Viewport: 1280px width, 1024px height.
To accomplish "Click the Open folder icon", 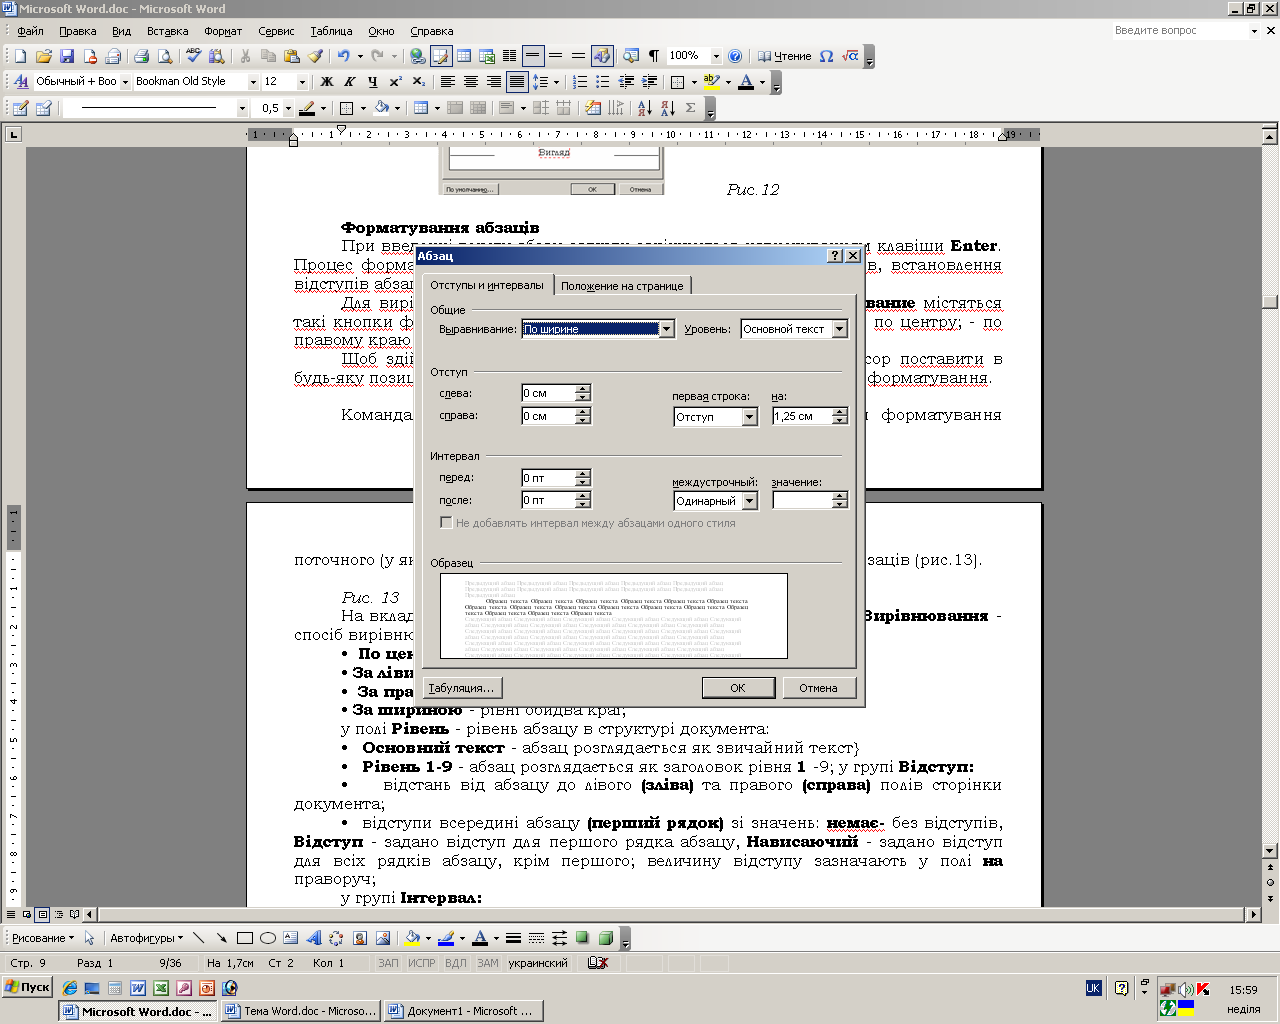I will [x=43, y=56].
